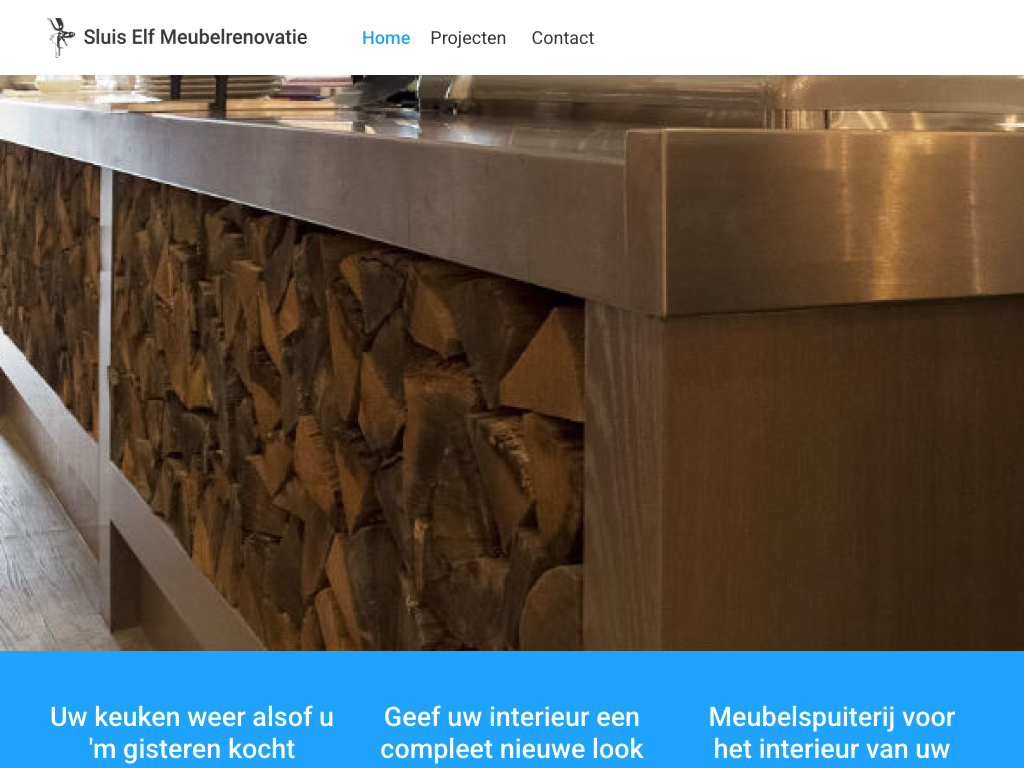This screenshot has height=768, width=1024.
Task: Open the Sluis Elf Meubelrenovatie site title
Action: tap(195, 37)
